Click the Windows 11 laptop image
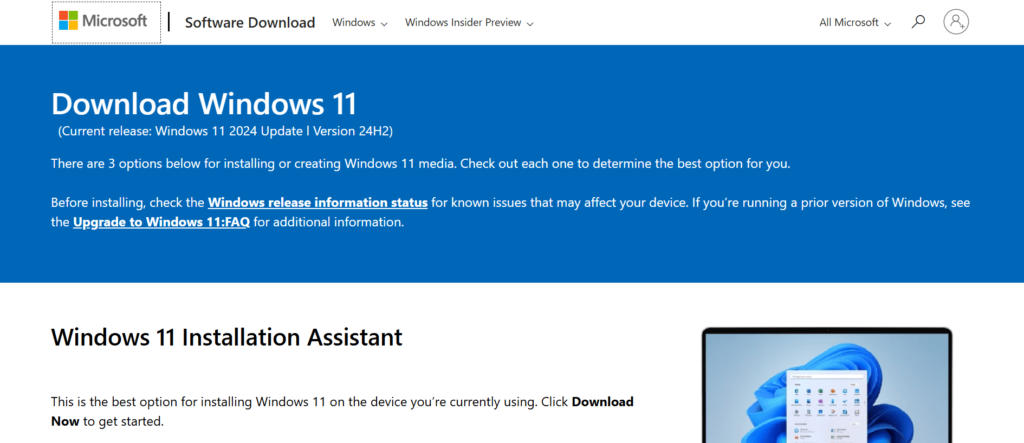The height and width of the screenshot is (443, 1024). coord(827,385)
